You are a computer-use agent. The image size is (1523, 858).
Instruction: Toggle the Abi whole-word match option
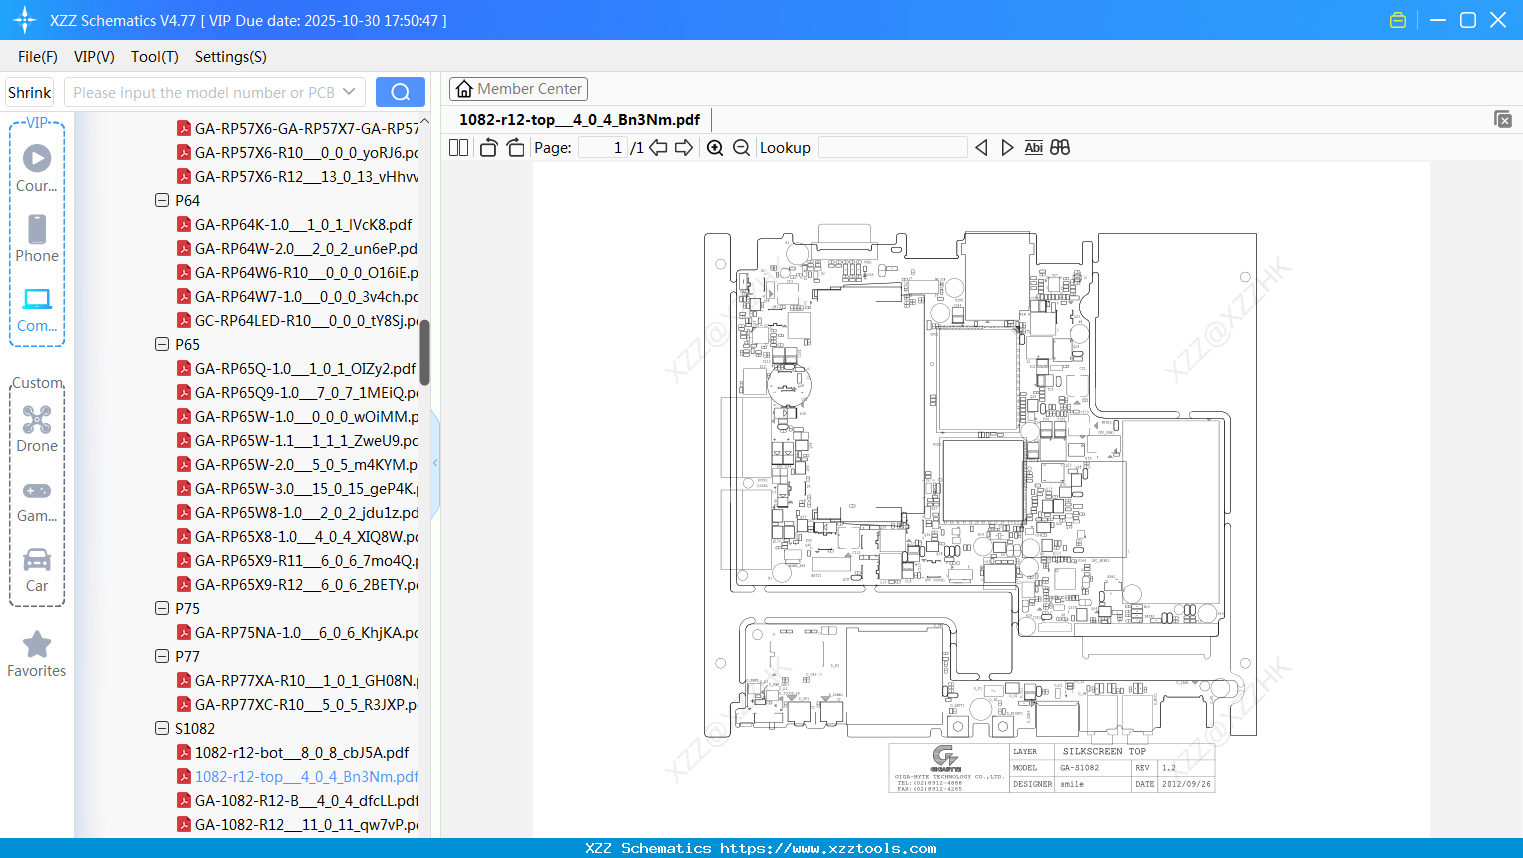(x=1033, y=148)
